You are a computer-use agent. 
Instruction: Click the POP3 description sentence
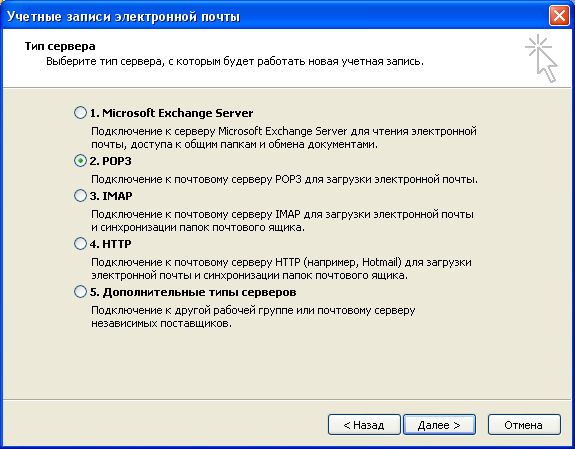click(x=285, y=179)
